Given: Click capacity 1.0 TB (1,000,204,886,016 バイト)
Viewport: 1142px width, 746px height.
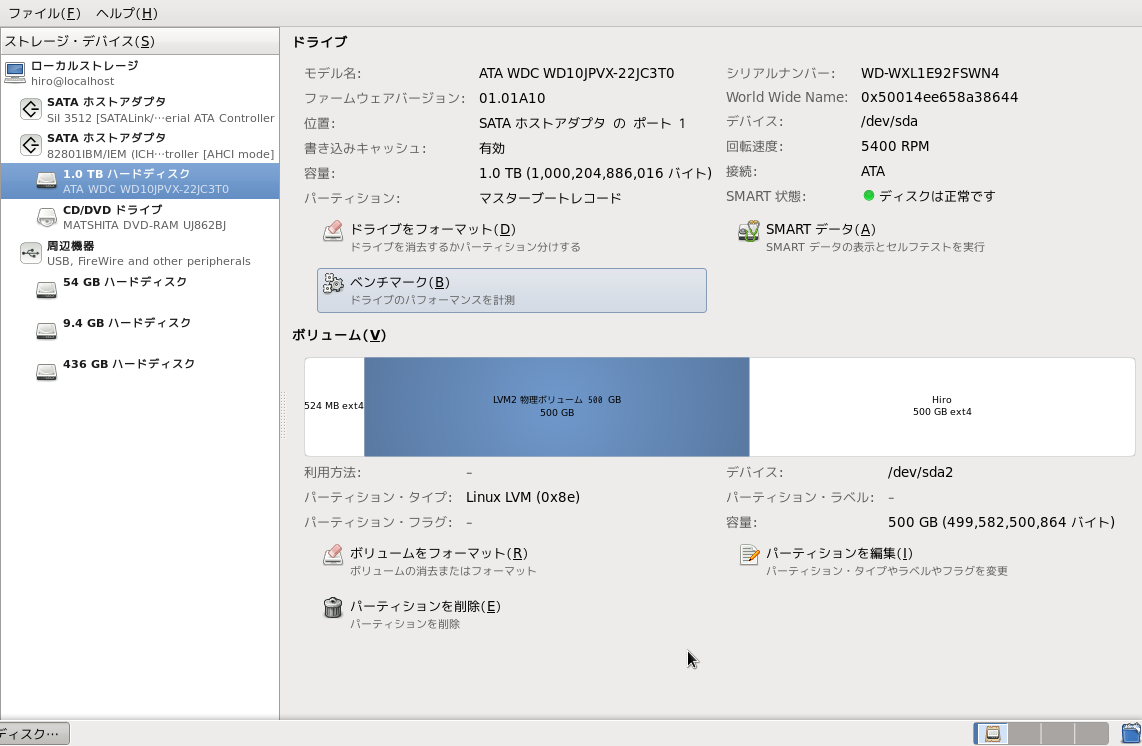Looking at the screenshot, I should [595, 173].
